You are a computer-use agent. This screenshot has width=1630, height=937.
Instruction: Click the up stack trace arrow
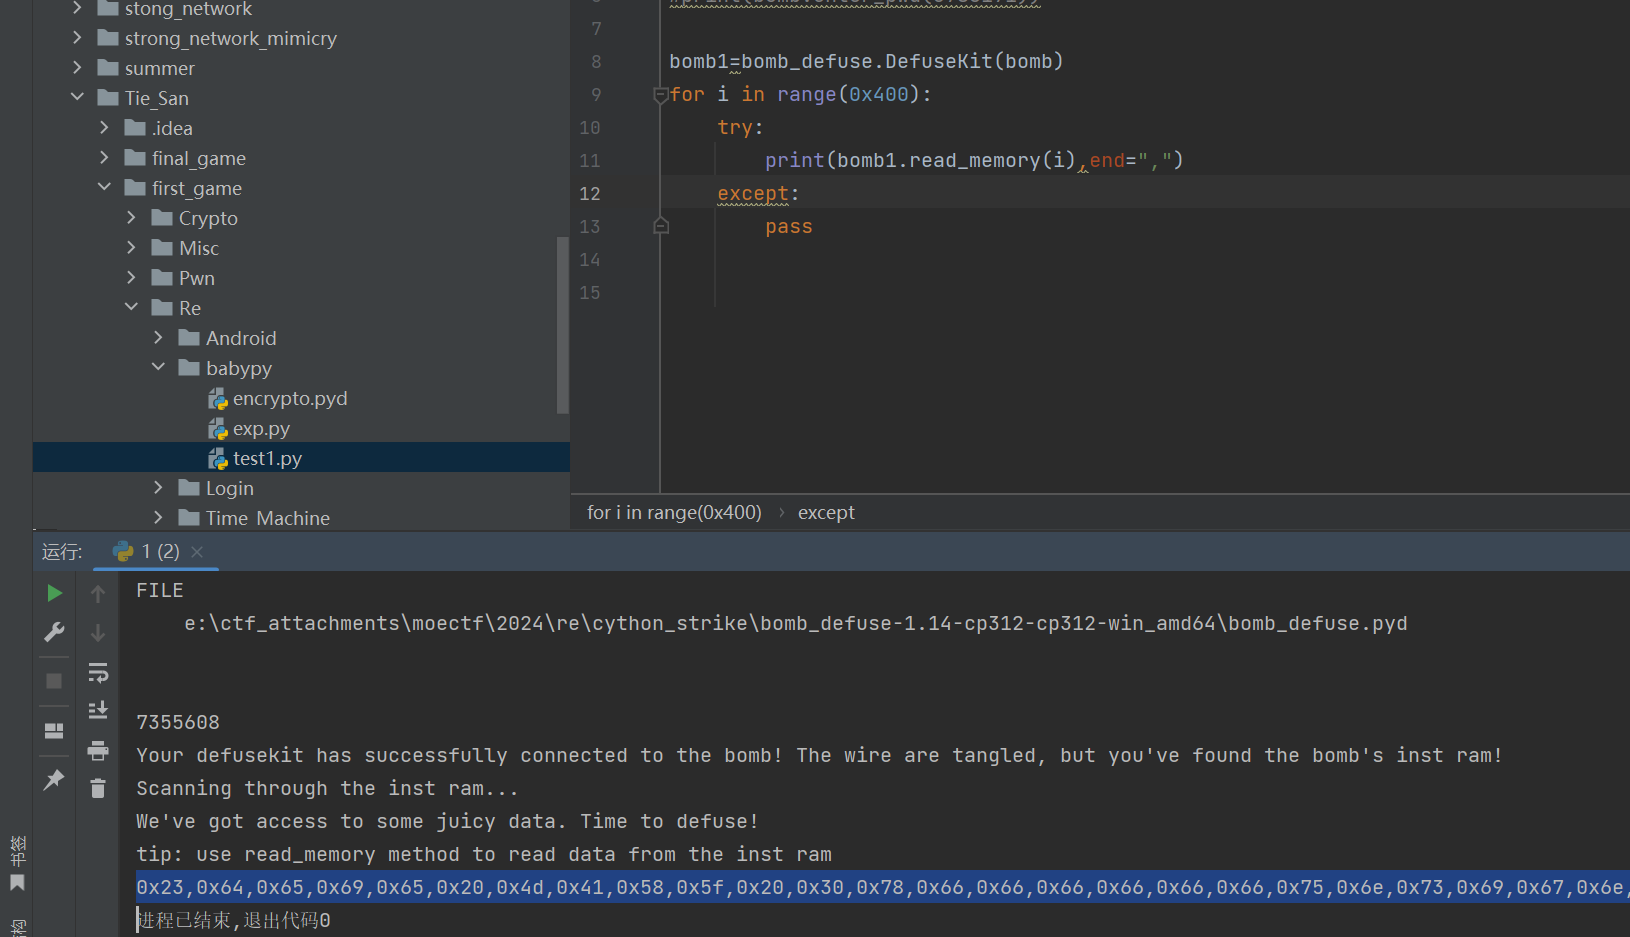(98, 594)
